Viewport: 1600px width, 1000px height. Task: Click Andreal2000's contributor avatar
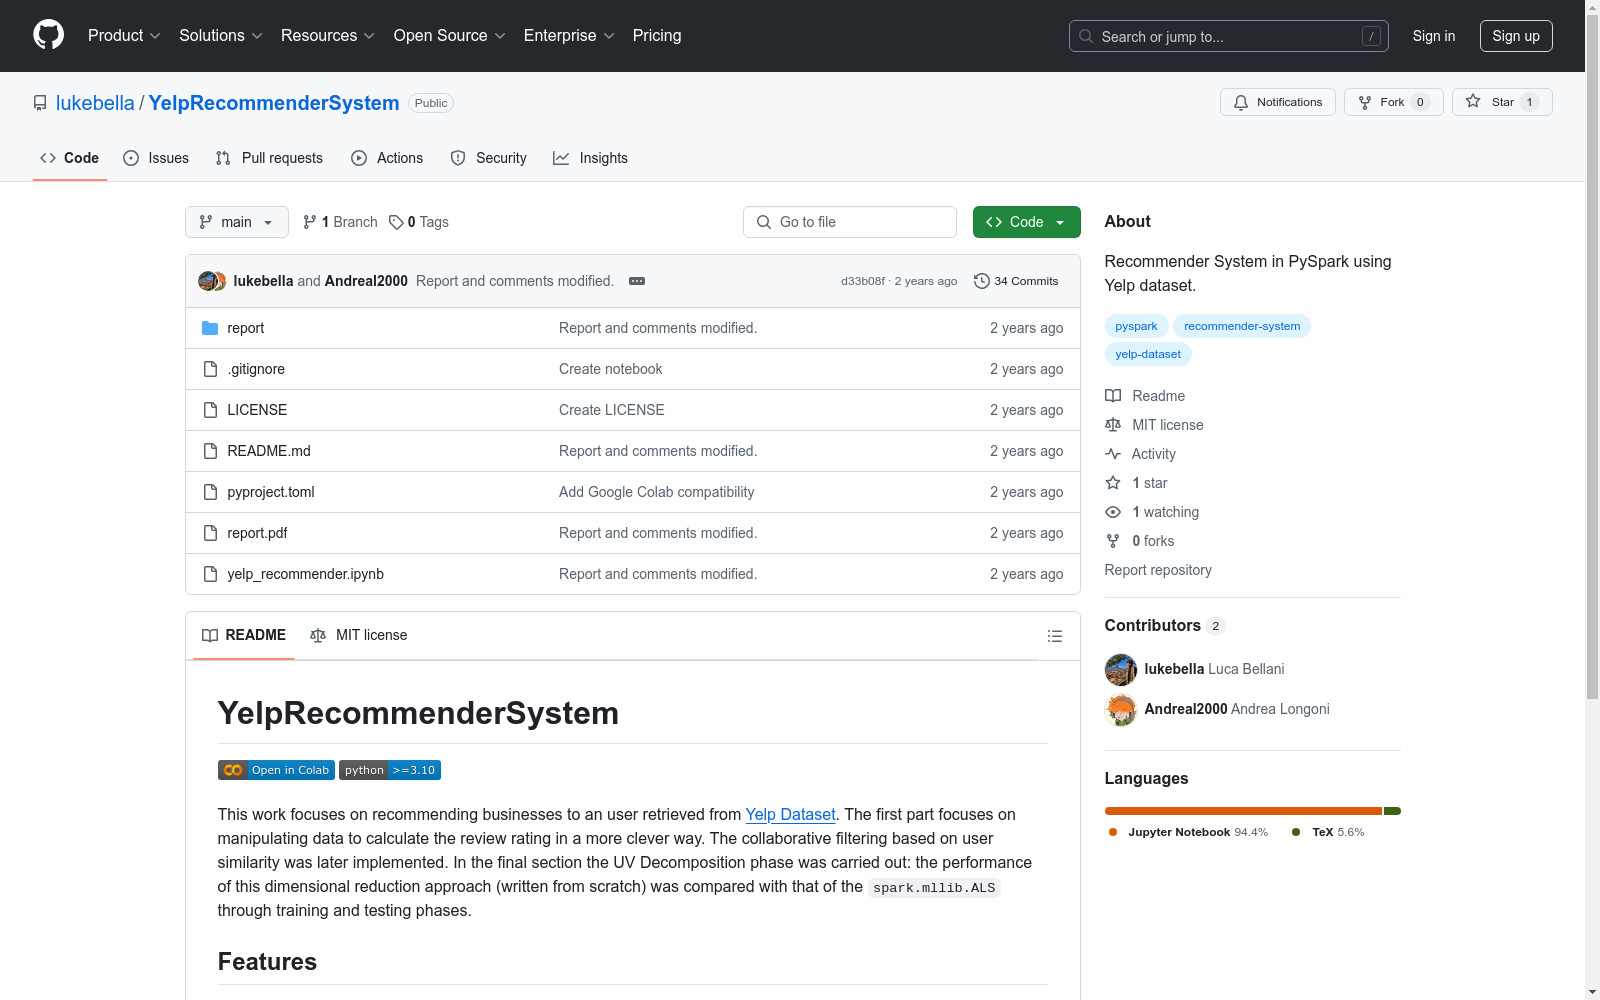click(x=1121, y=709)
